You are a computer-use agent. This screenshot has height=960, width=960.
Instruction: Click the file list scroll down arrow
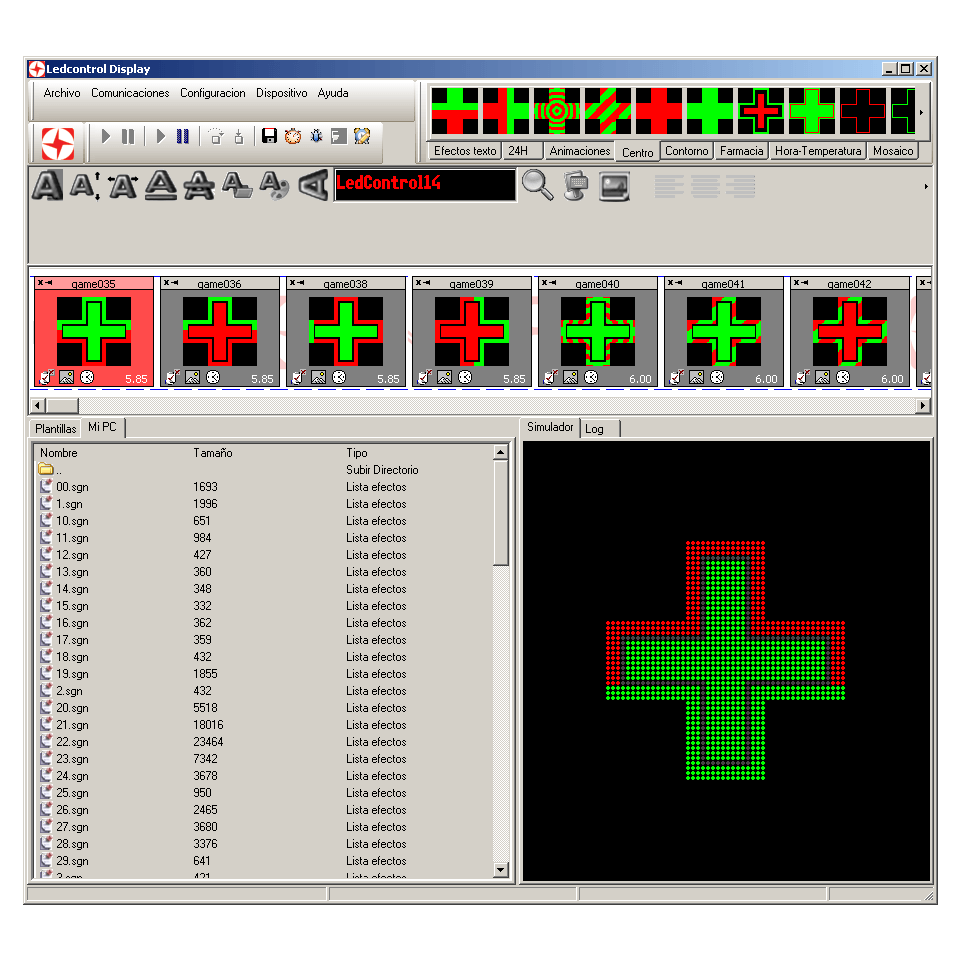(x=501, y=870)
